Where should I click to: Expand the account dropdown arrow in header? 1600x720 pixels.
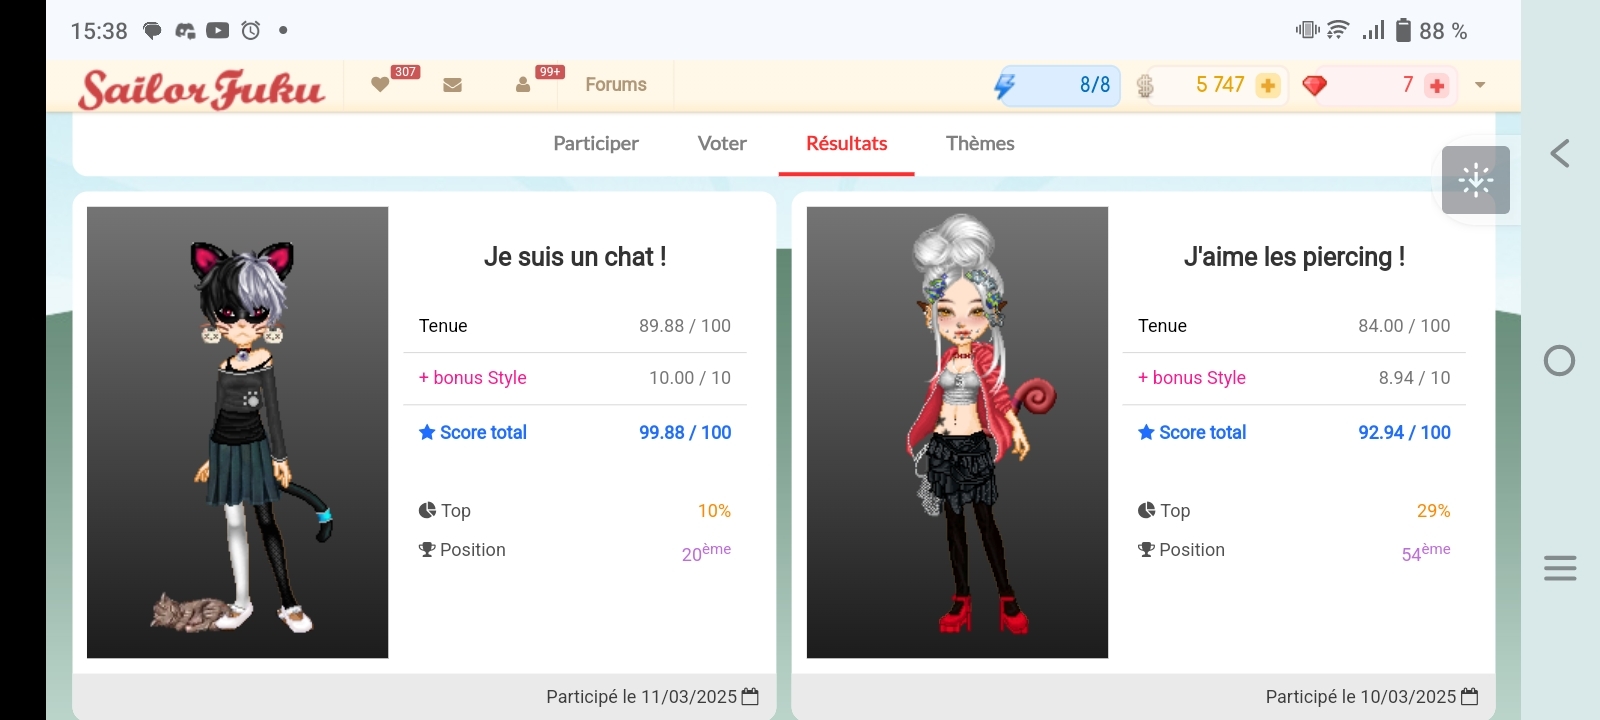point(1480,85)
